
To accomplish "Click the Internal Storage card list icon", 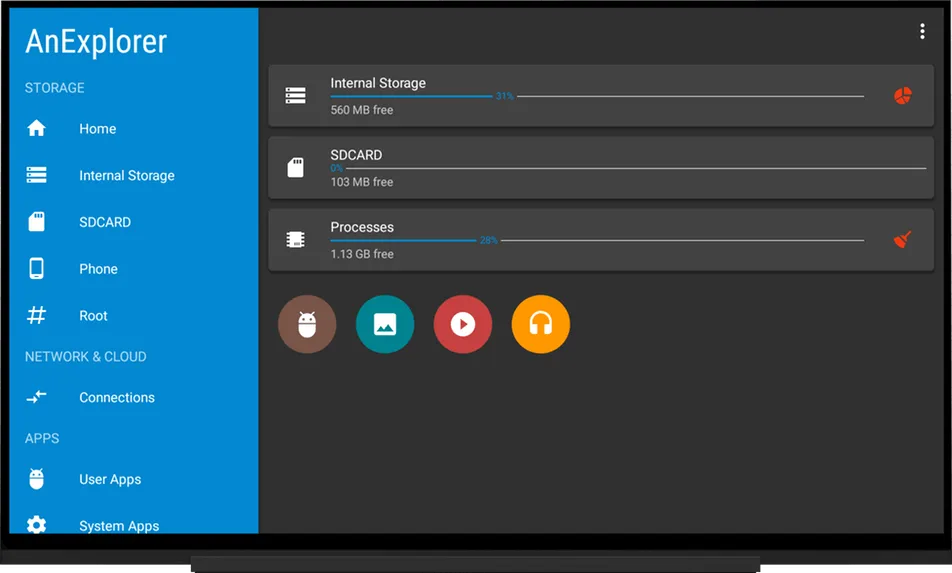I will click(x=296, y=96).
